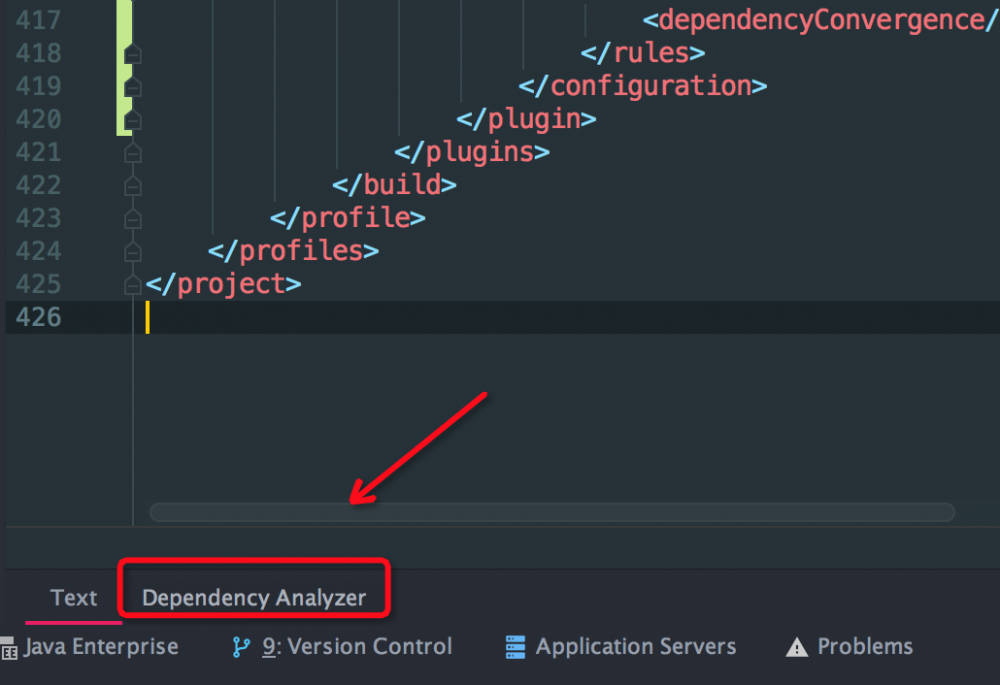
Task: Switch to the Text editor tab
Action: click(74, 598)
